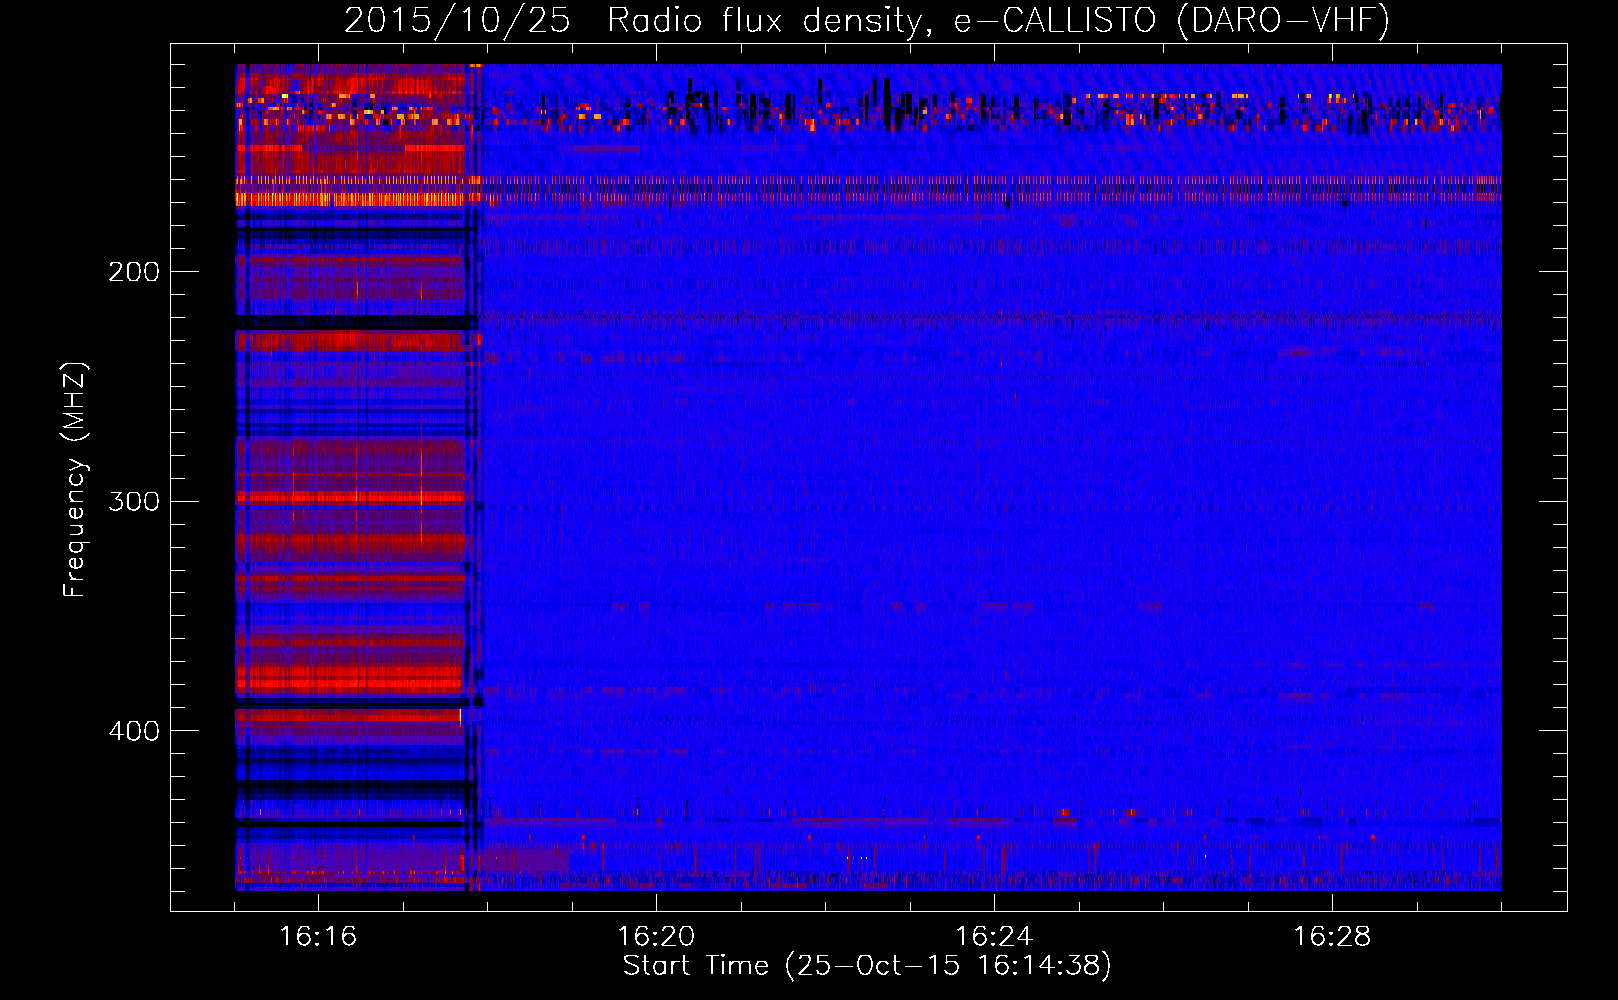Click the 400 frequency tick label
The width and height of the screenshot is (1618, 1000).
click(134, 731)
